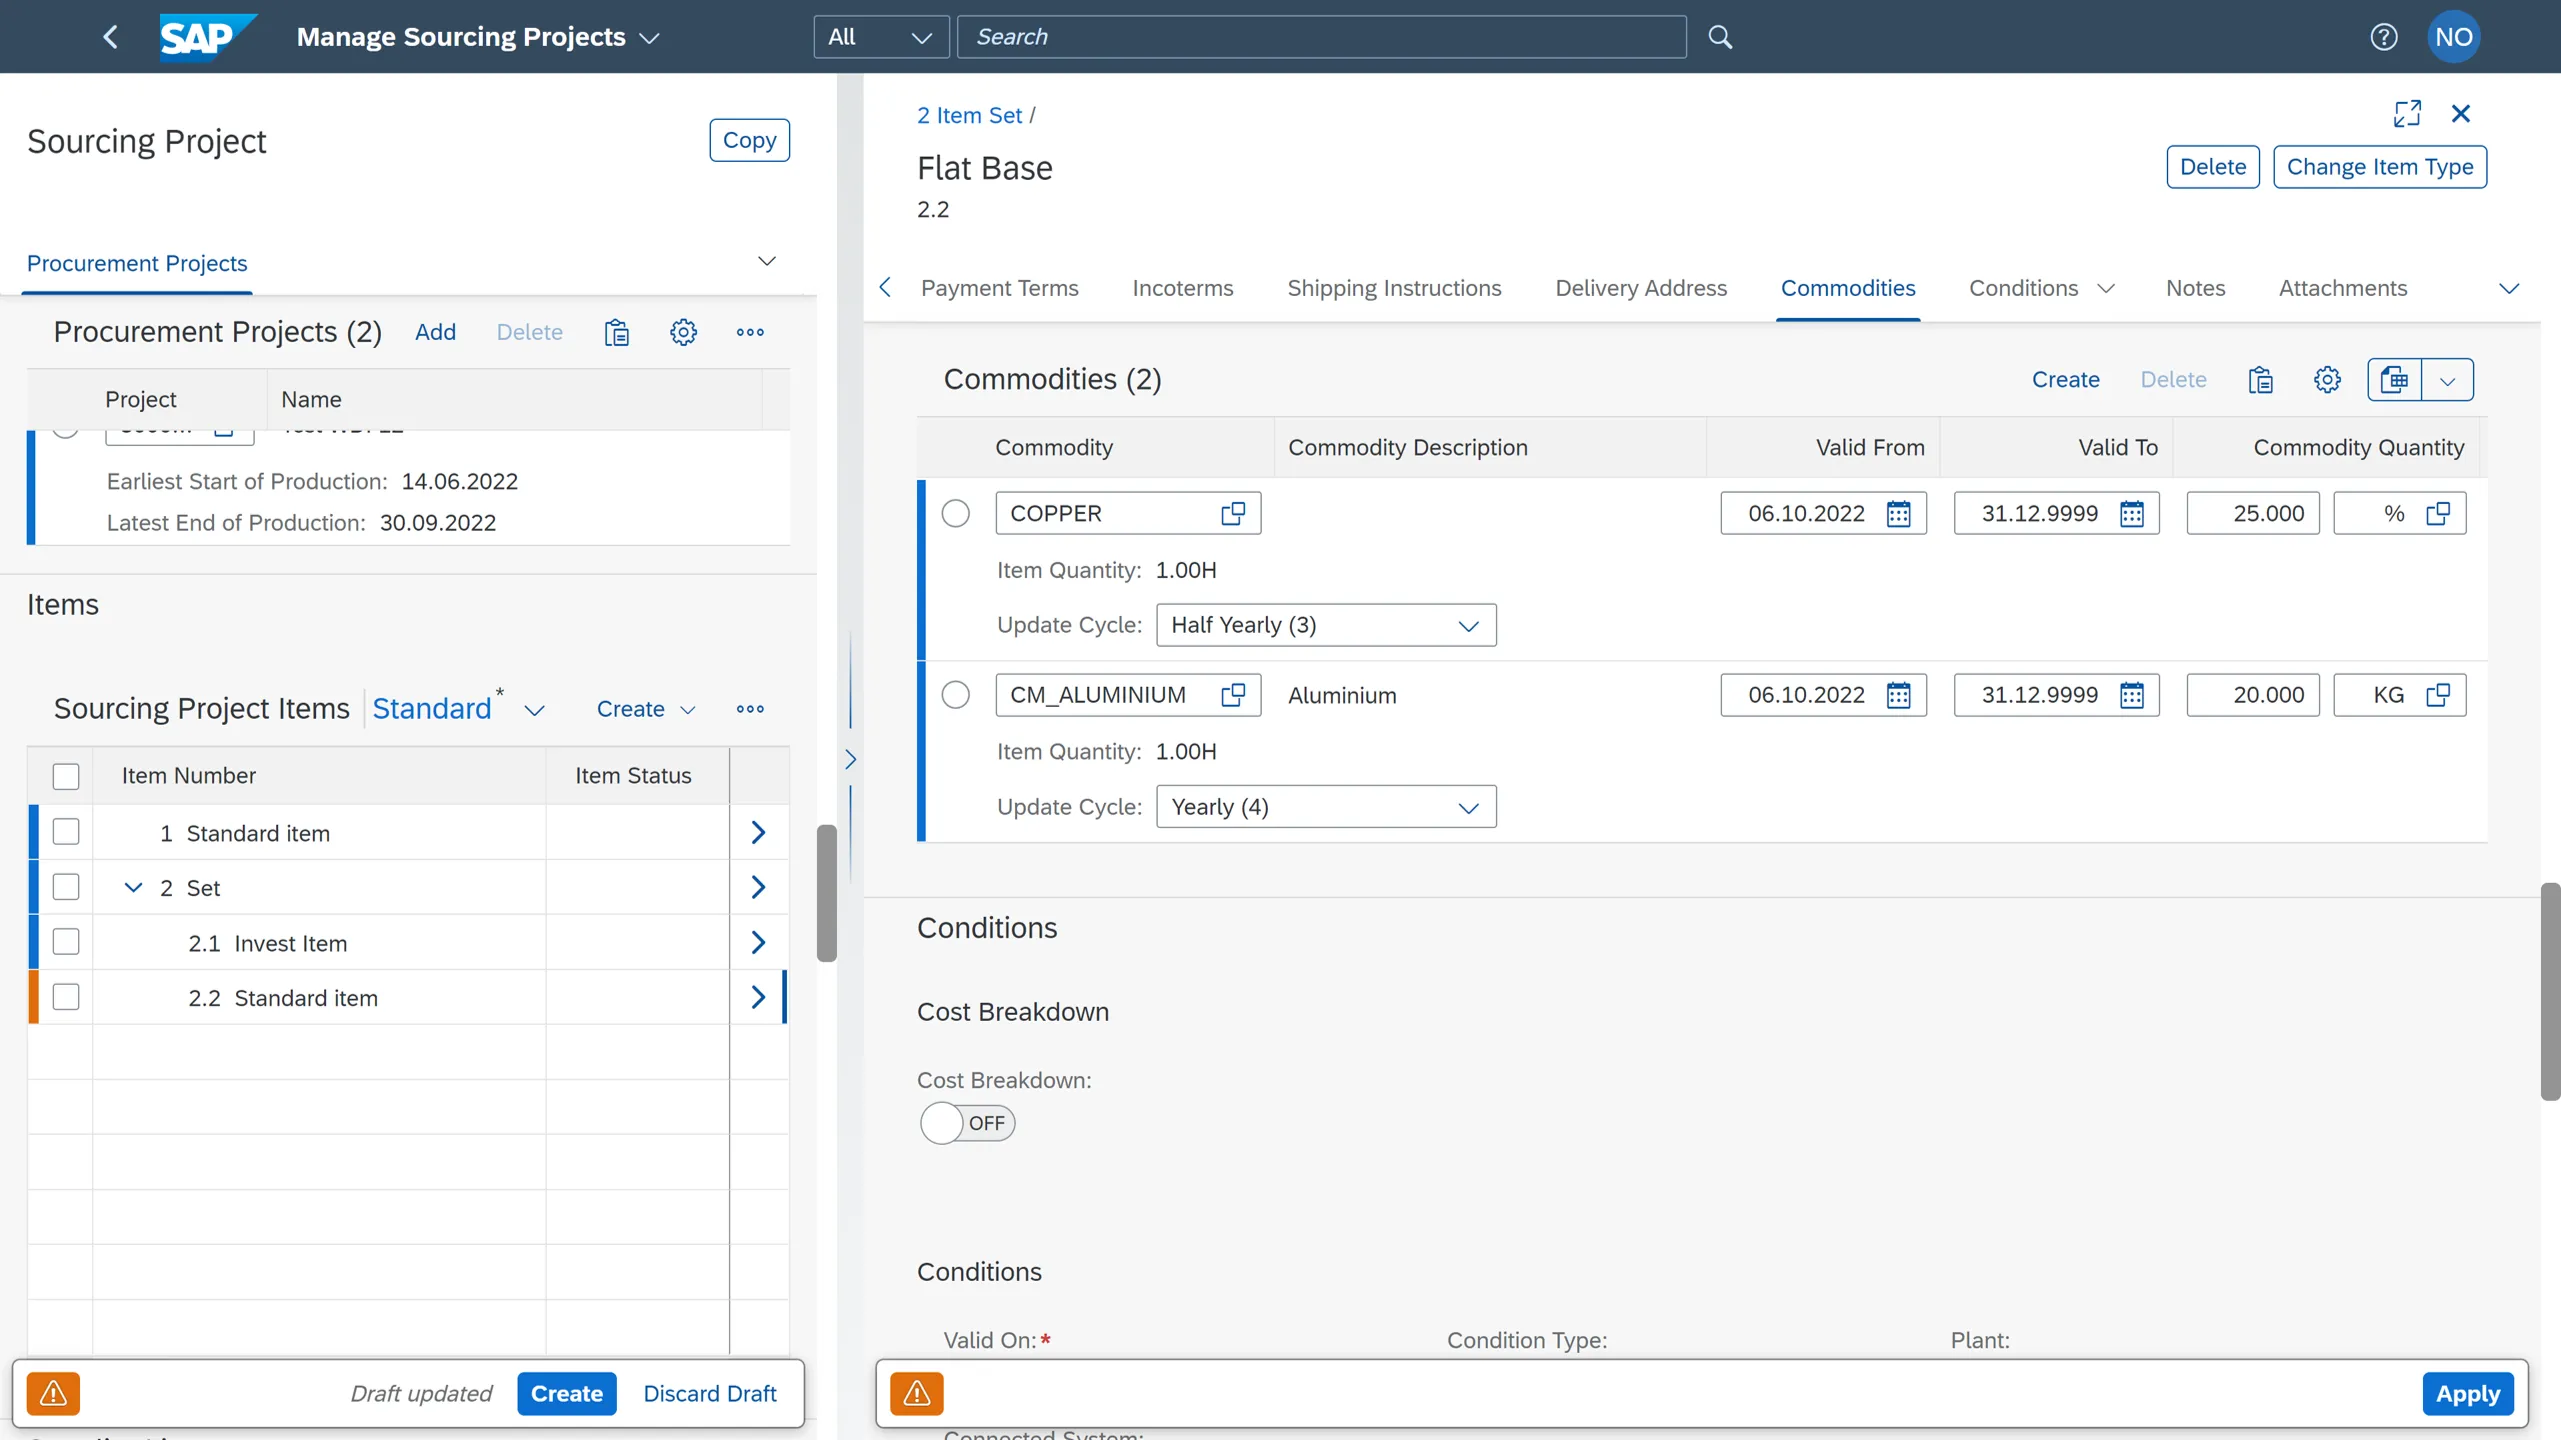Open more options menu for Sourcing Project Items
The width and height of the screenshot is (2561, 1440).
tap(749, 708)
